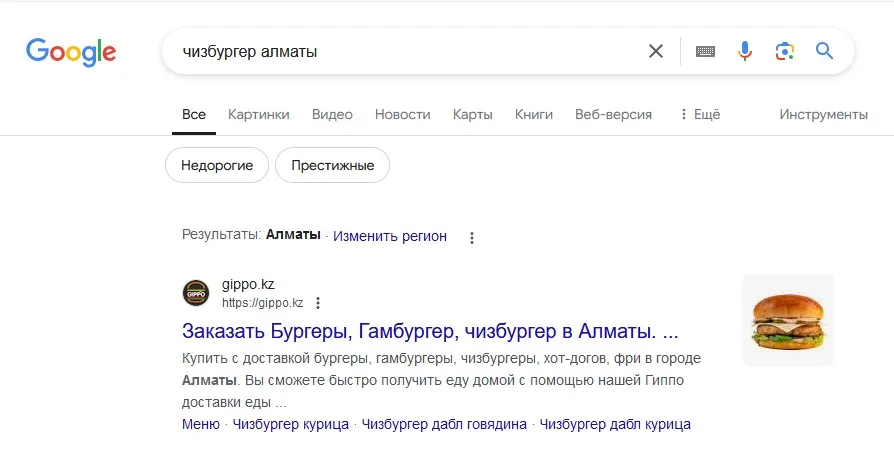Click Изменить регион link
Viewport: 894px width, 460px height.
click(x=390, y=236)
